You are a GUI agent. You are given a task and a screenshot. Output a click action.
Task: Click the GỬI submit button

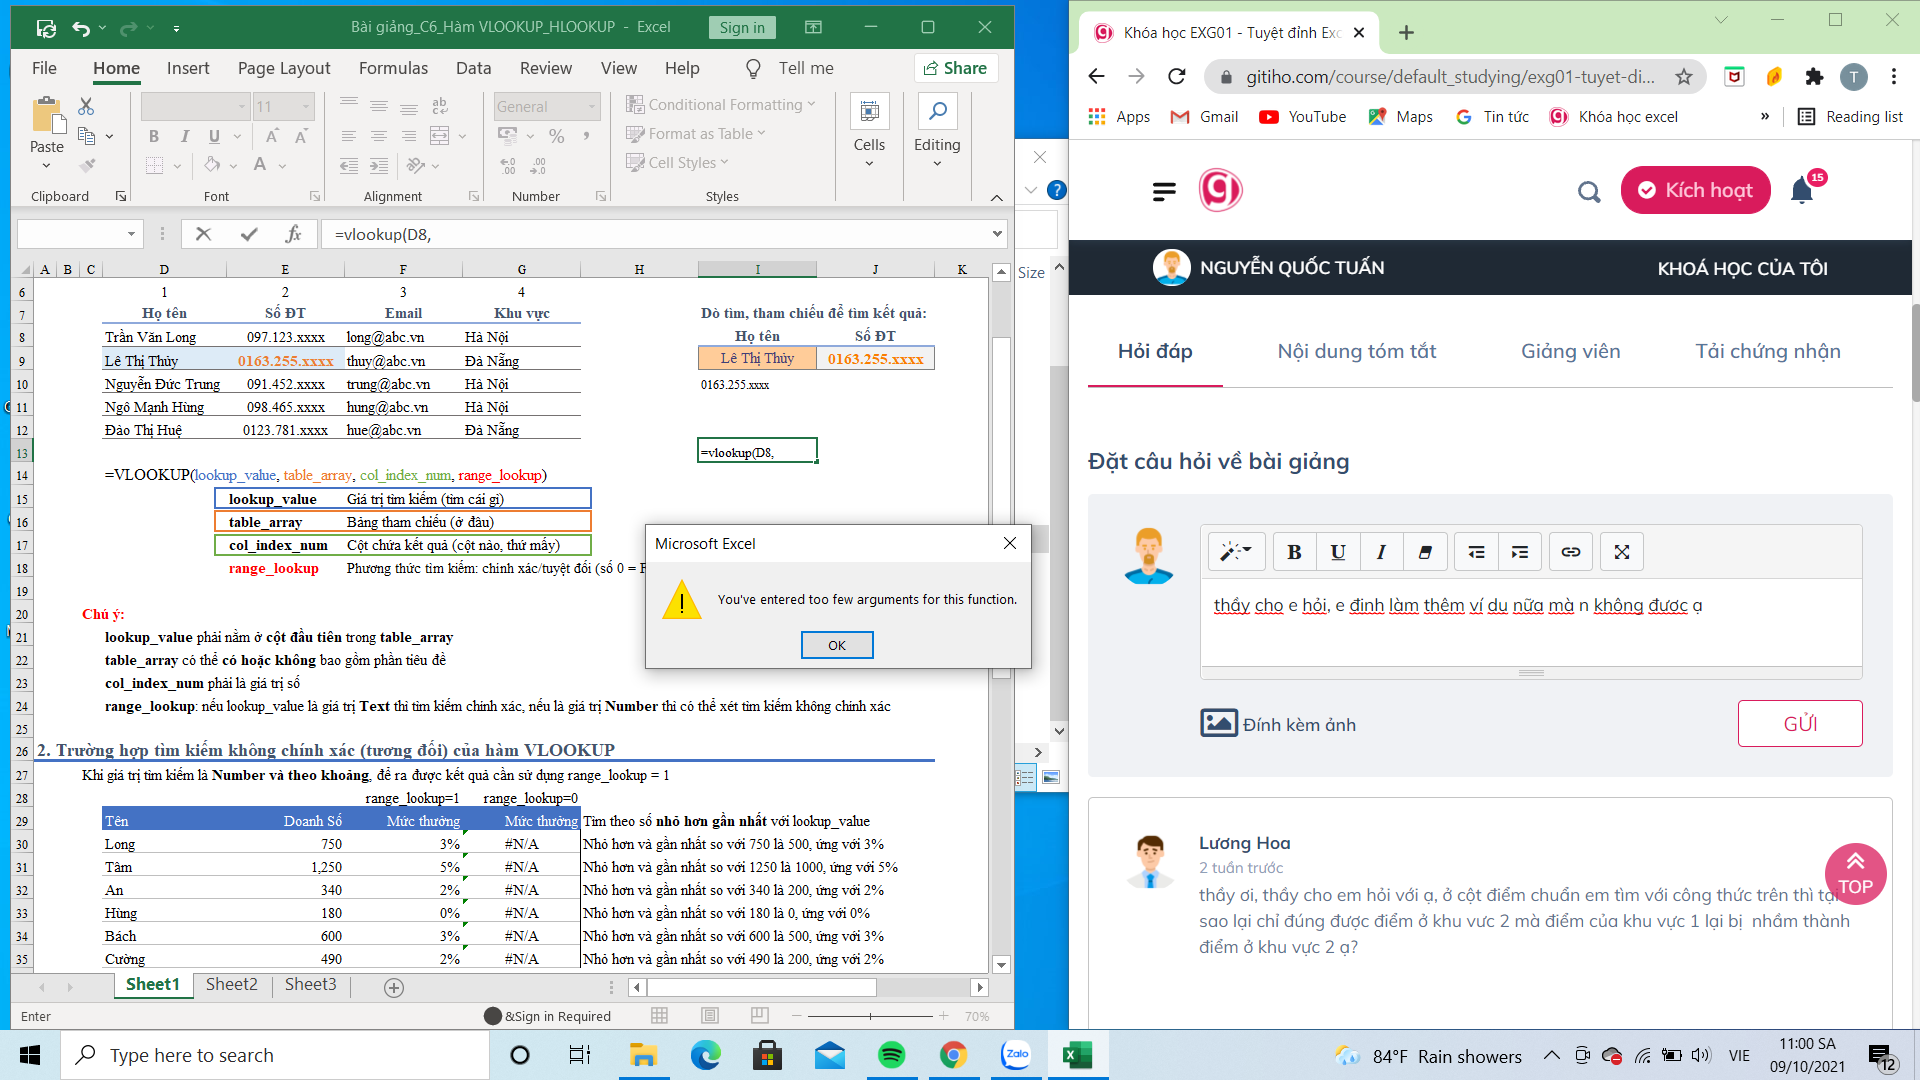1800,723
